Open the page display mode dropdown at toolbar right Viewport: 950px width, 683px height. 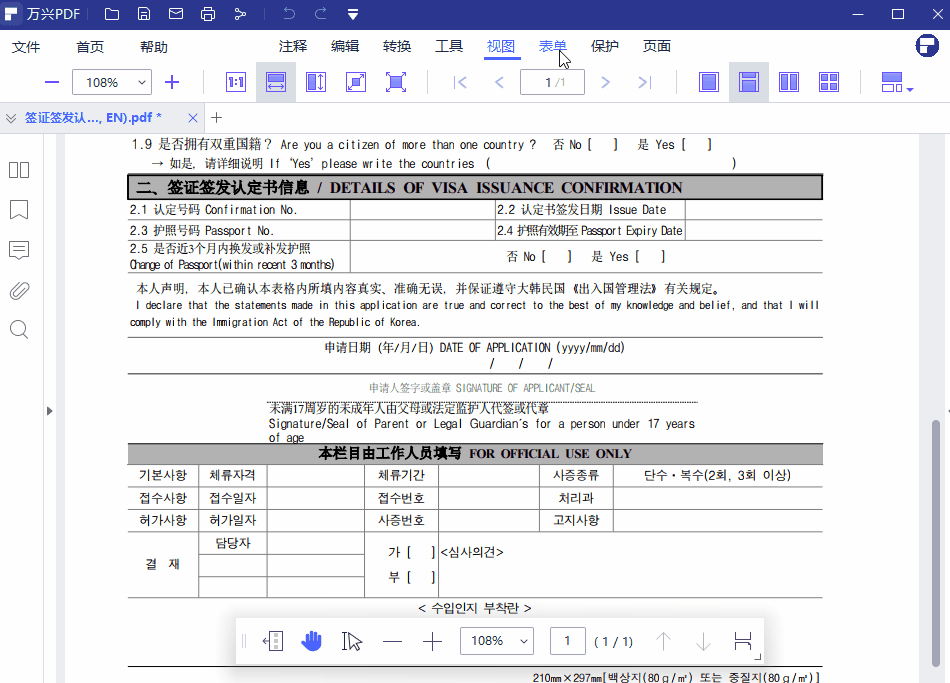tap(893, 82)
